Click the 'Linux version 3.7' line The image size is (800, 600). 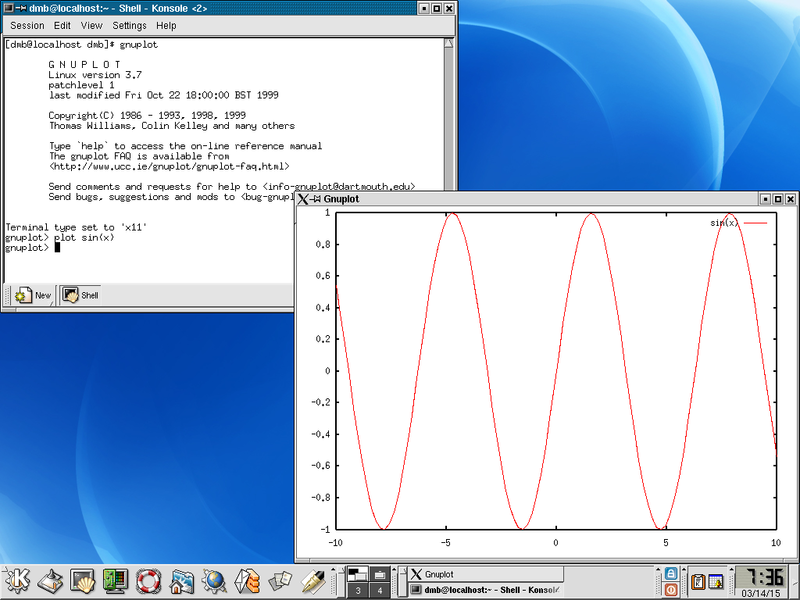coord(95,75)
